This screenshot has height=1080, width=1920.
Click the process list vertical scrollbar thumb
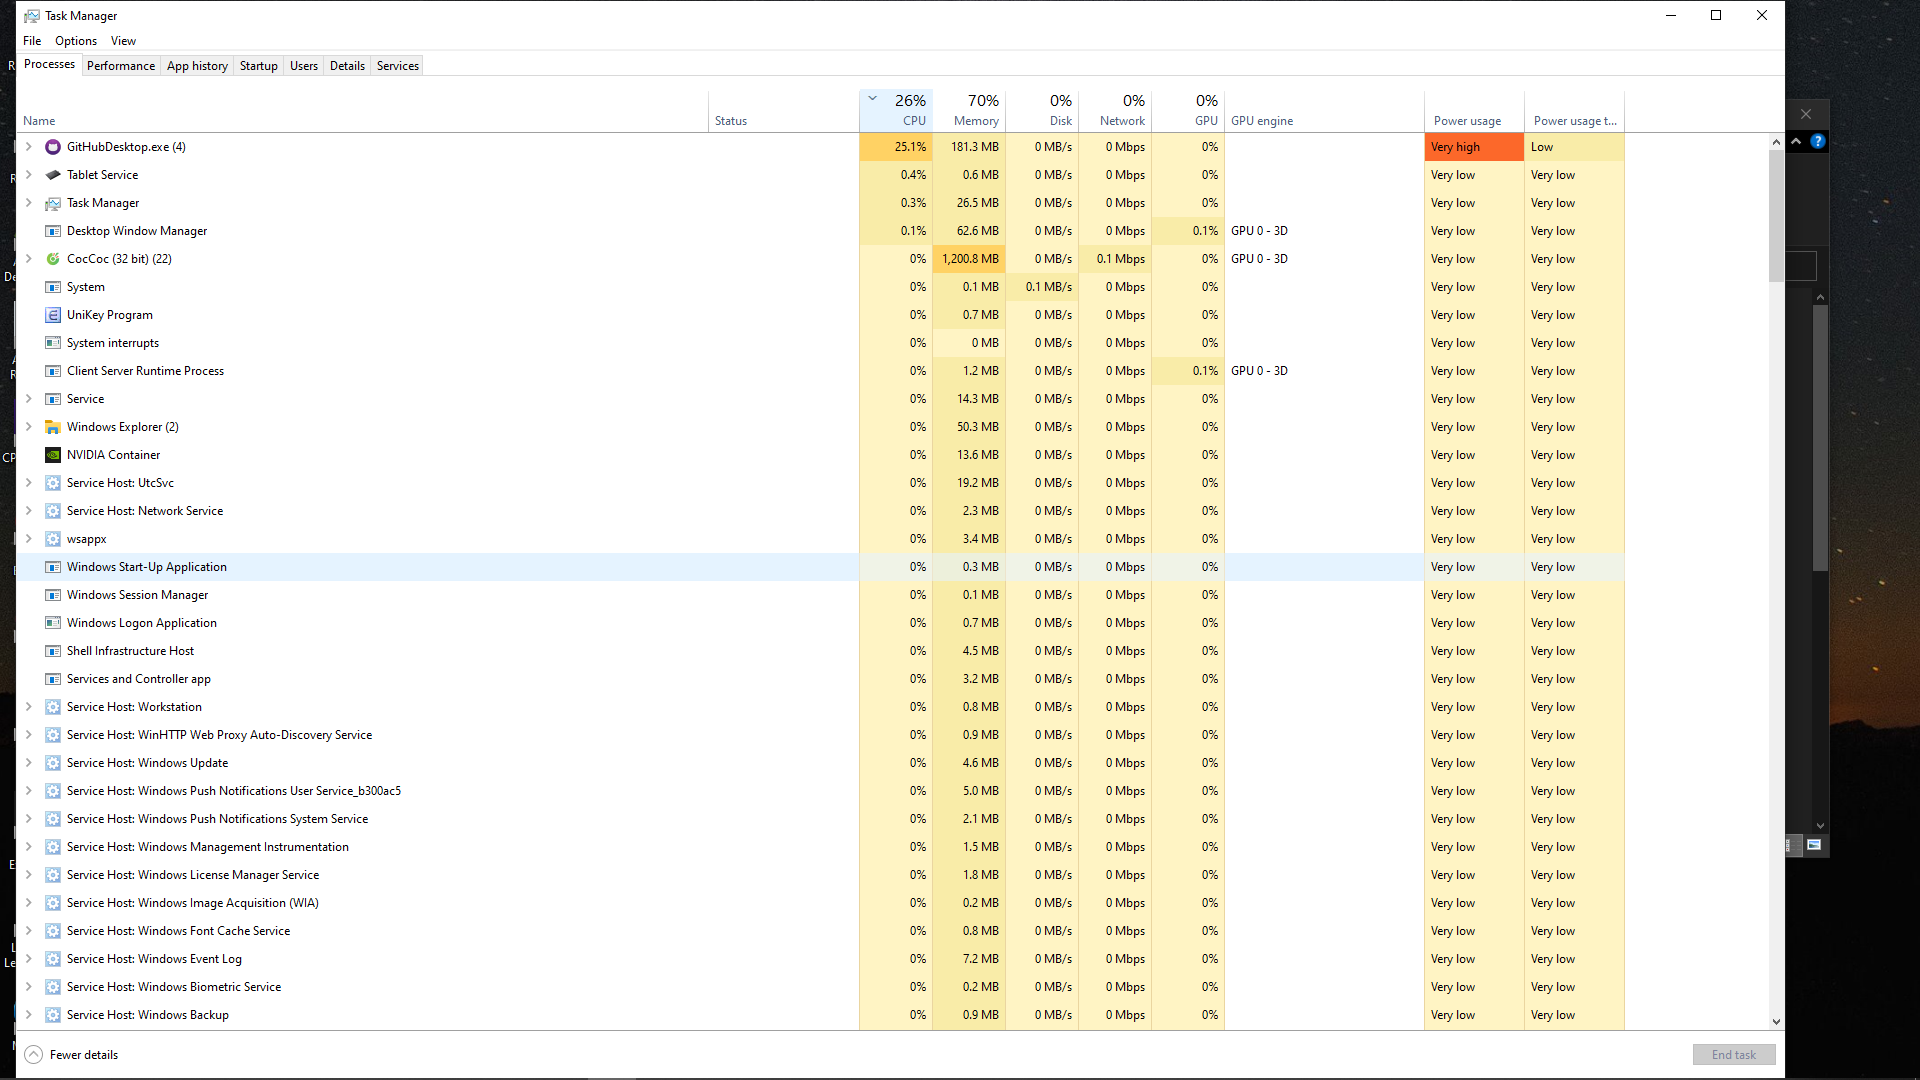pos(1776,216)
